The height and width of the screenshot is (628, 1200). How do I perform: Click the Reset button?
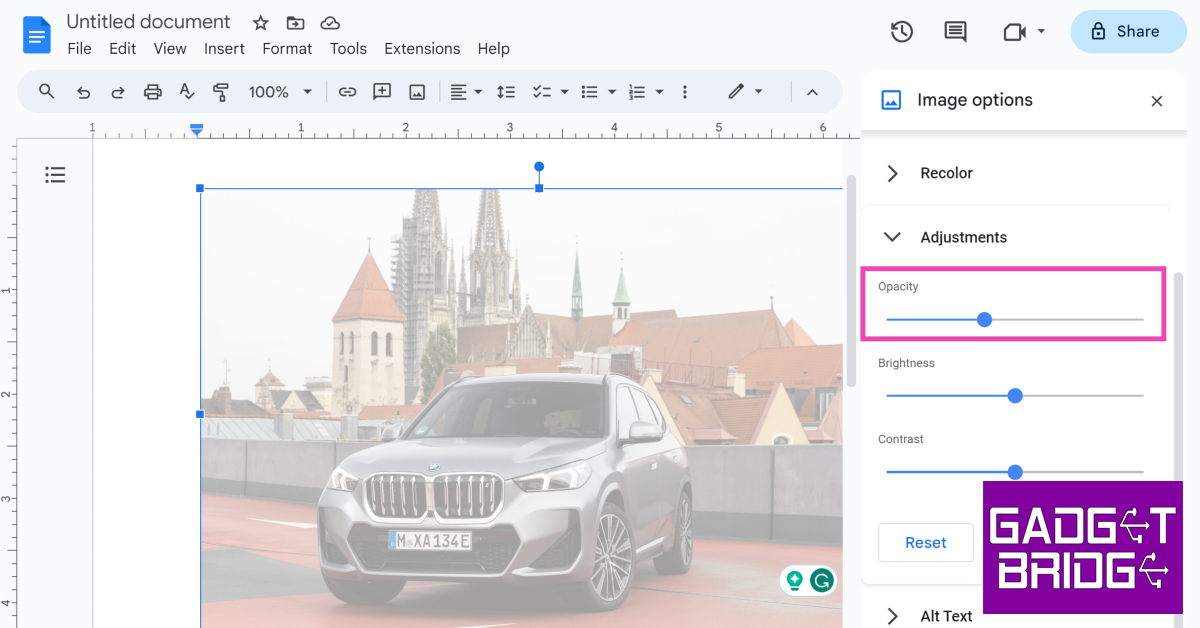[925, 543]
